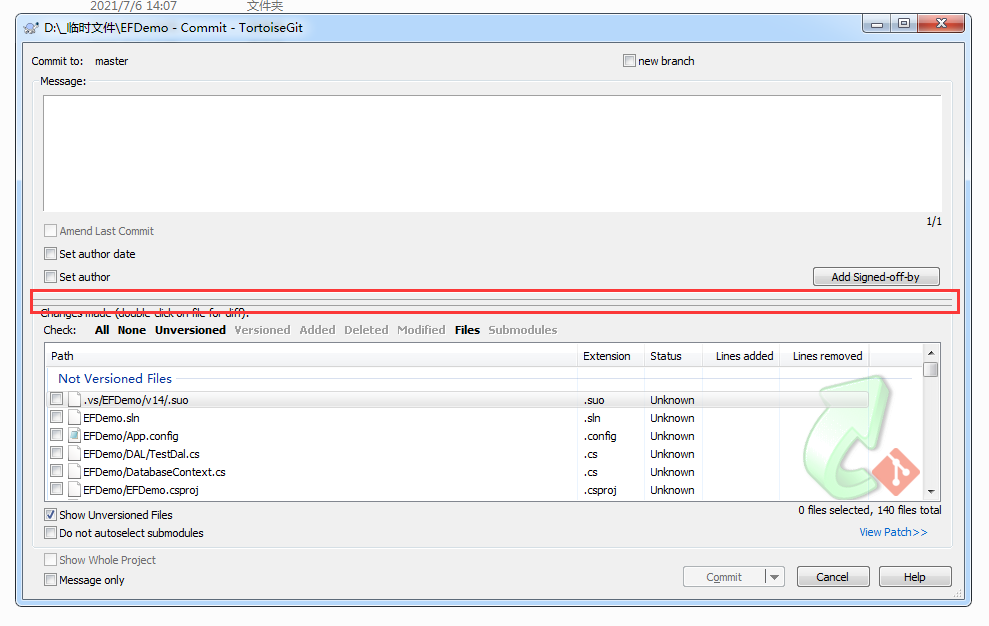Collapse the Not Versioned Files group
This screenshot has height=626, width=989.
coord(114,379)
